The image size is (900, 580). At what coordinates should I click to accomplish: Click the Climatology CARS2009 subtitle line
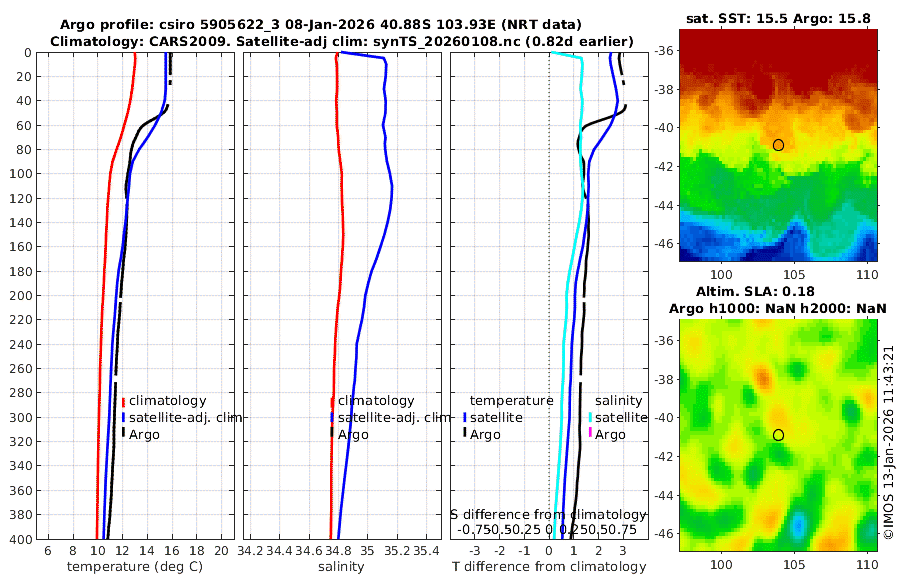[x=342, y=42]
